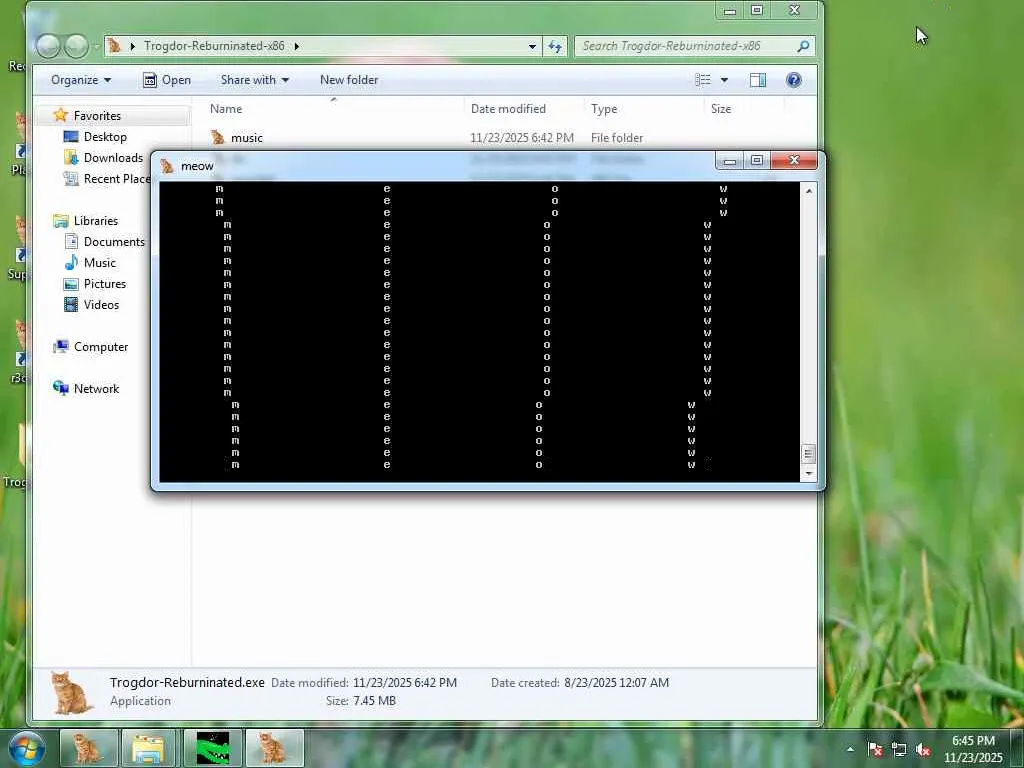Click first cat icon in taskbar

[x=89, y=748]
